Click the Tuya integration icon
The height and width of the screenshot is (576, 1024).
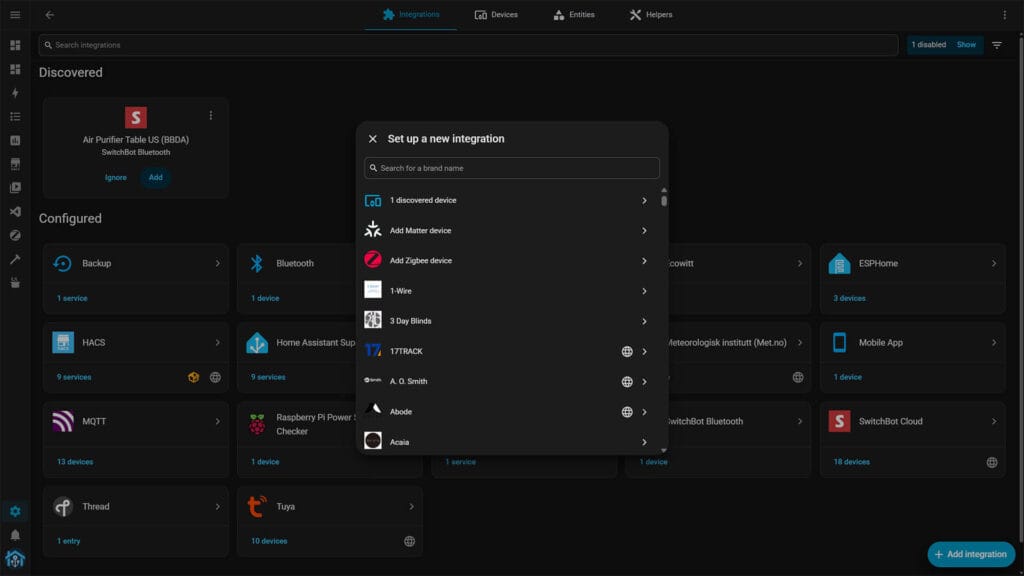point(257,506)
